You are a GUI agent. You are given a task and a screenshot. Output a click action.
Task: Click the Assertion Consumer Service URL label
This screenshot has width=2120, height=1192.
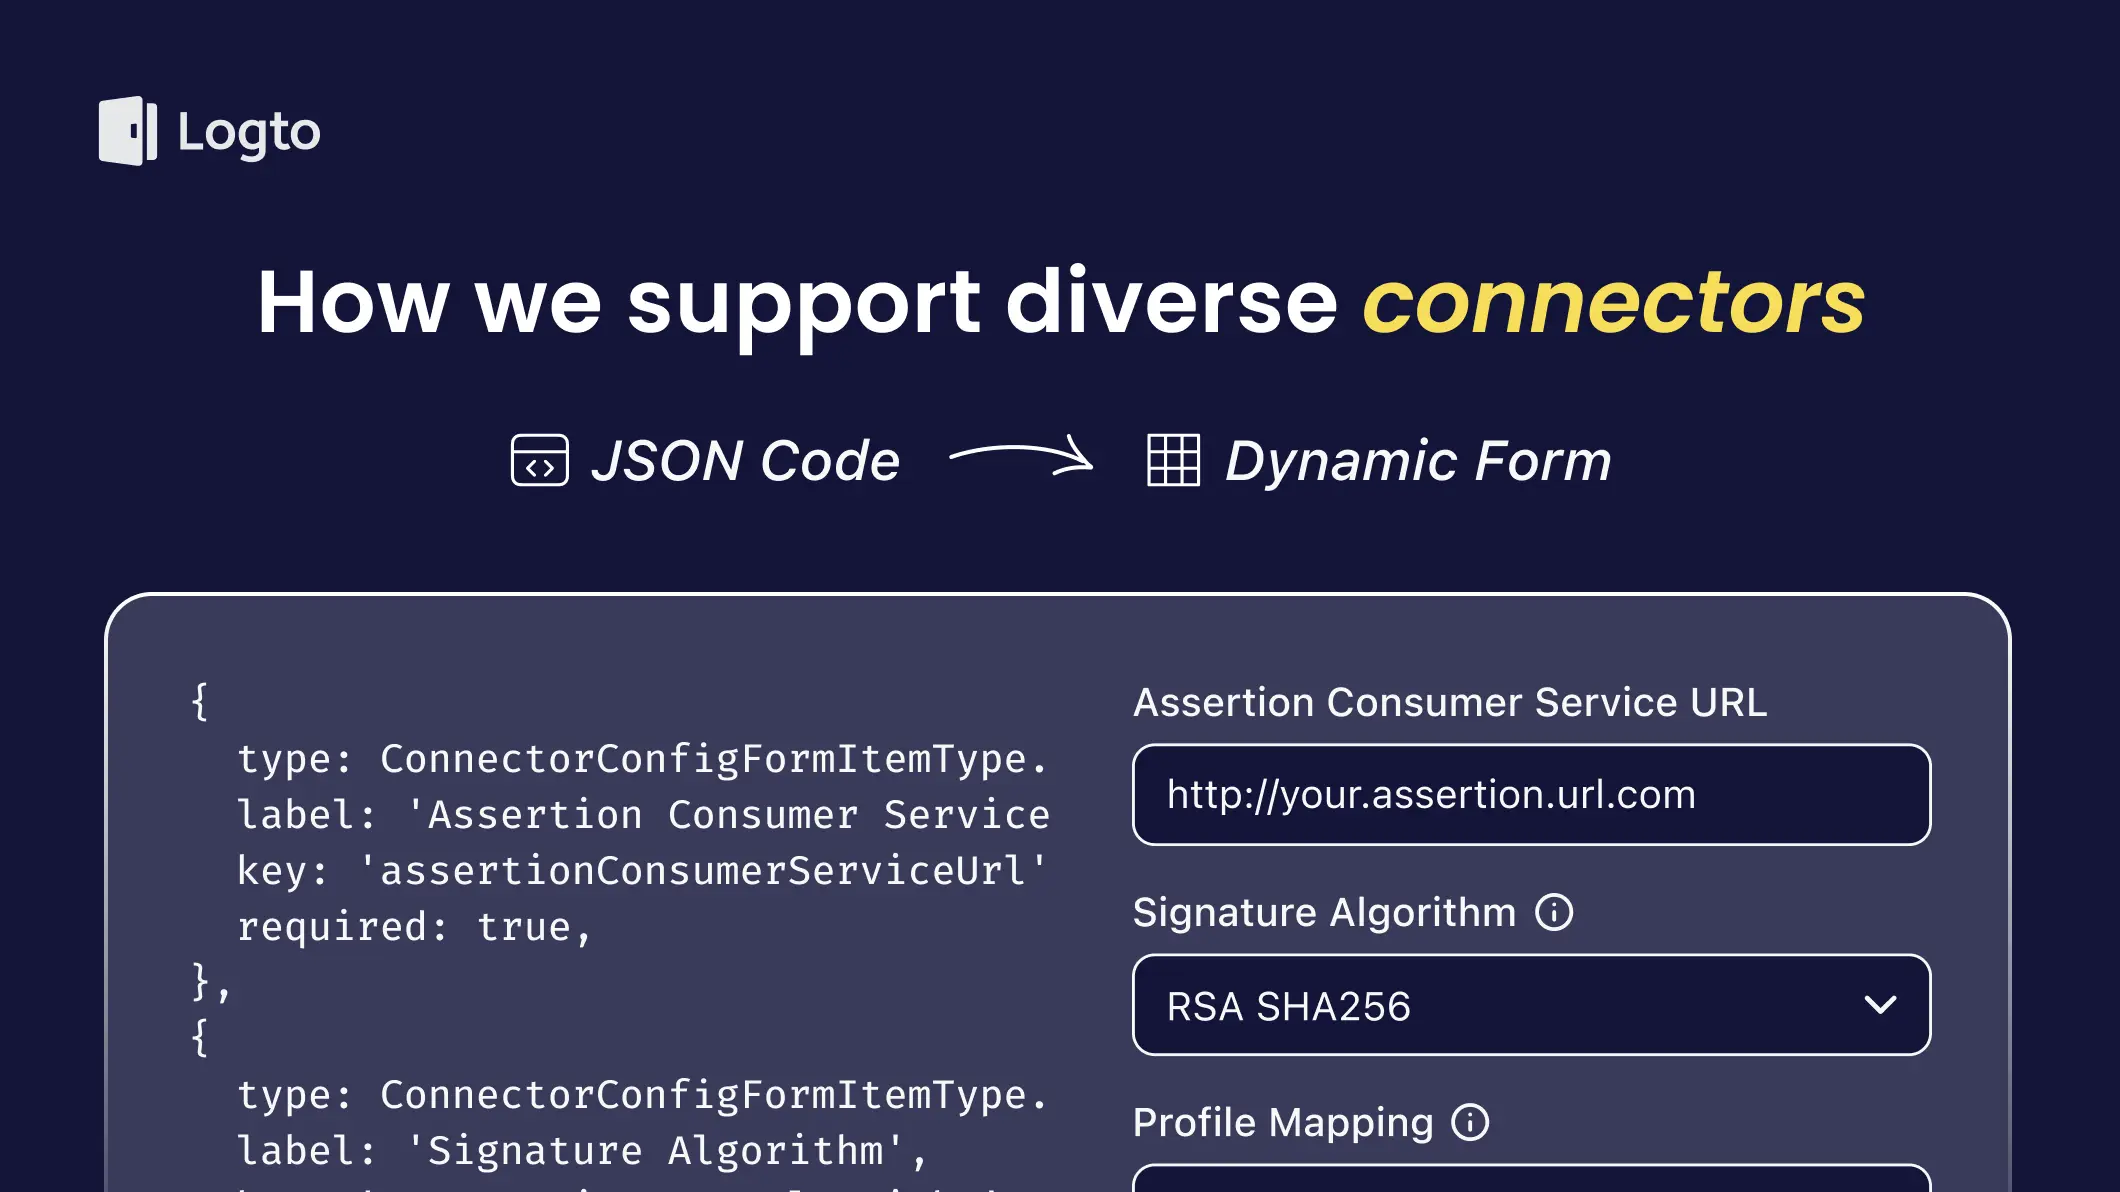tap(1448, 702)
